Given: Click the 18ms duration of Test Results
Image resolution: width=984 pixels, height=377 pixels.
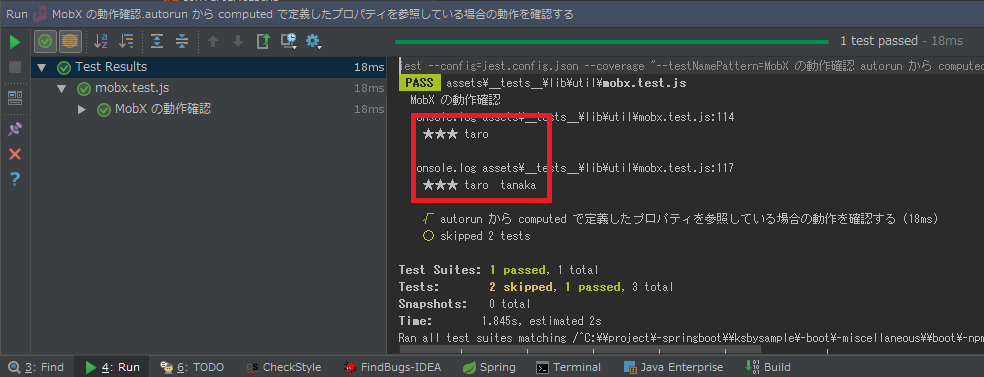Looking at the screenshot, I should point(369,67).
